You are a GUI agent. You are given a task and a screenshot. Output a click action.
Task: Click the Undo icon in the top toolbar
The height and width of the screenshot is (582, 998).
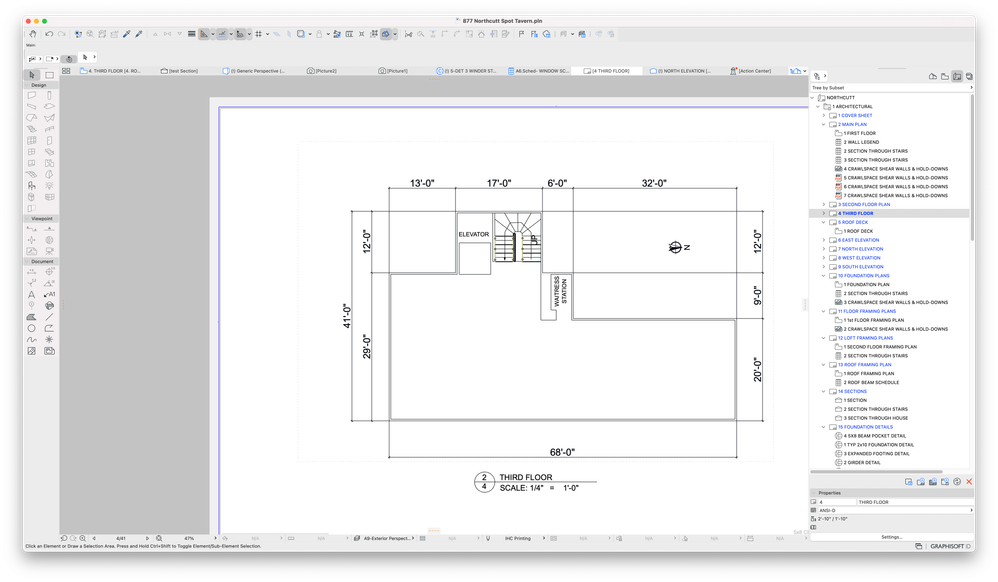(48, 33)
